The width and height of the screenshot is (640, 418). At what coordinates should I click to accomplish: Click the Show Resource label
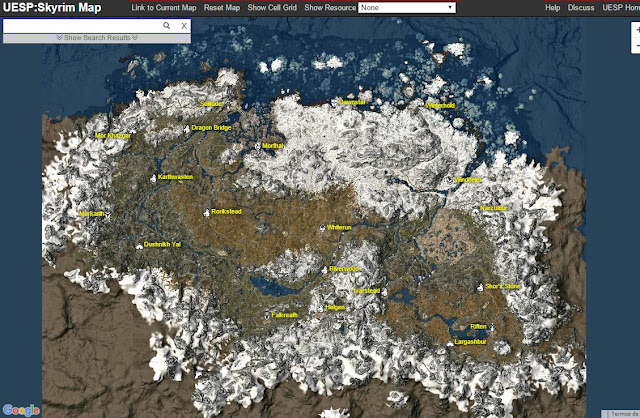click(330, 7)
